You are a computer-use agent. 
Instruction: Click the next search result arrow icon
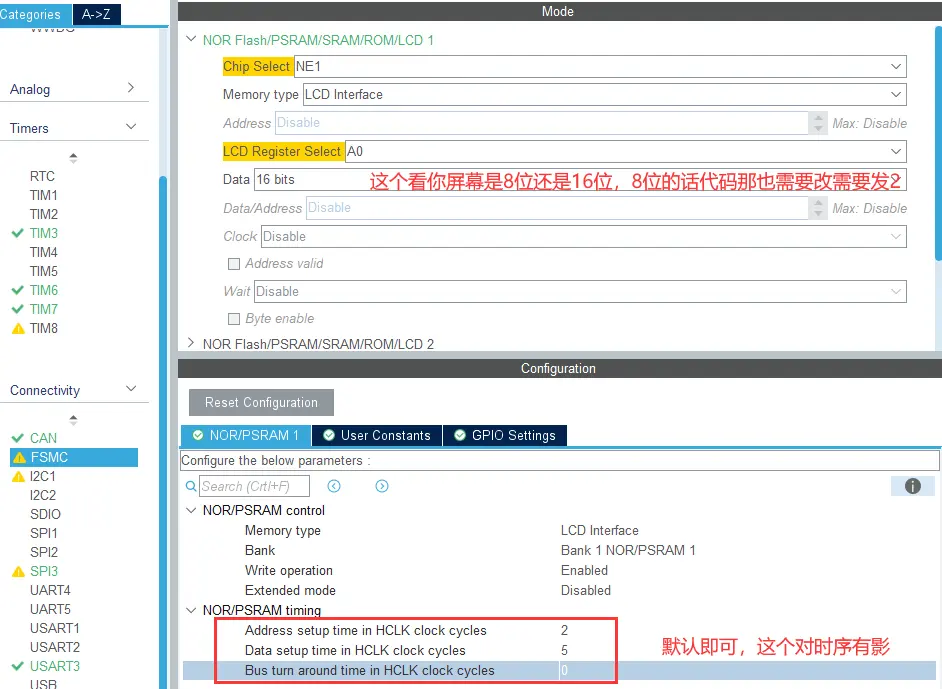[x=382, y=486]
